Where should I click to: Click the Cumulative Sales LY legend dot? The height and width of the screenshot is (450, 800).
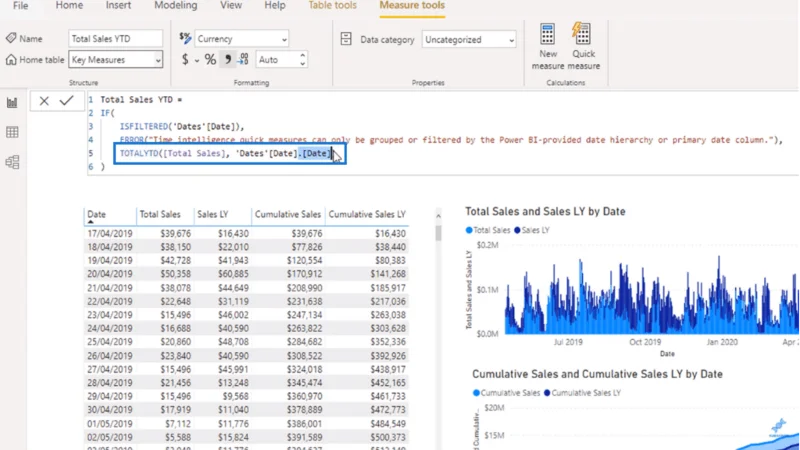pos(547,393)
